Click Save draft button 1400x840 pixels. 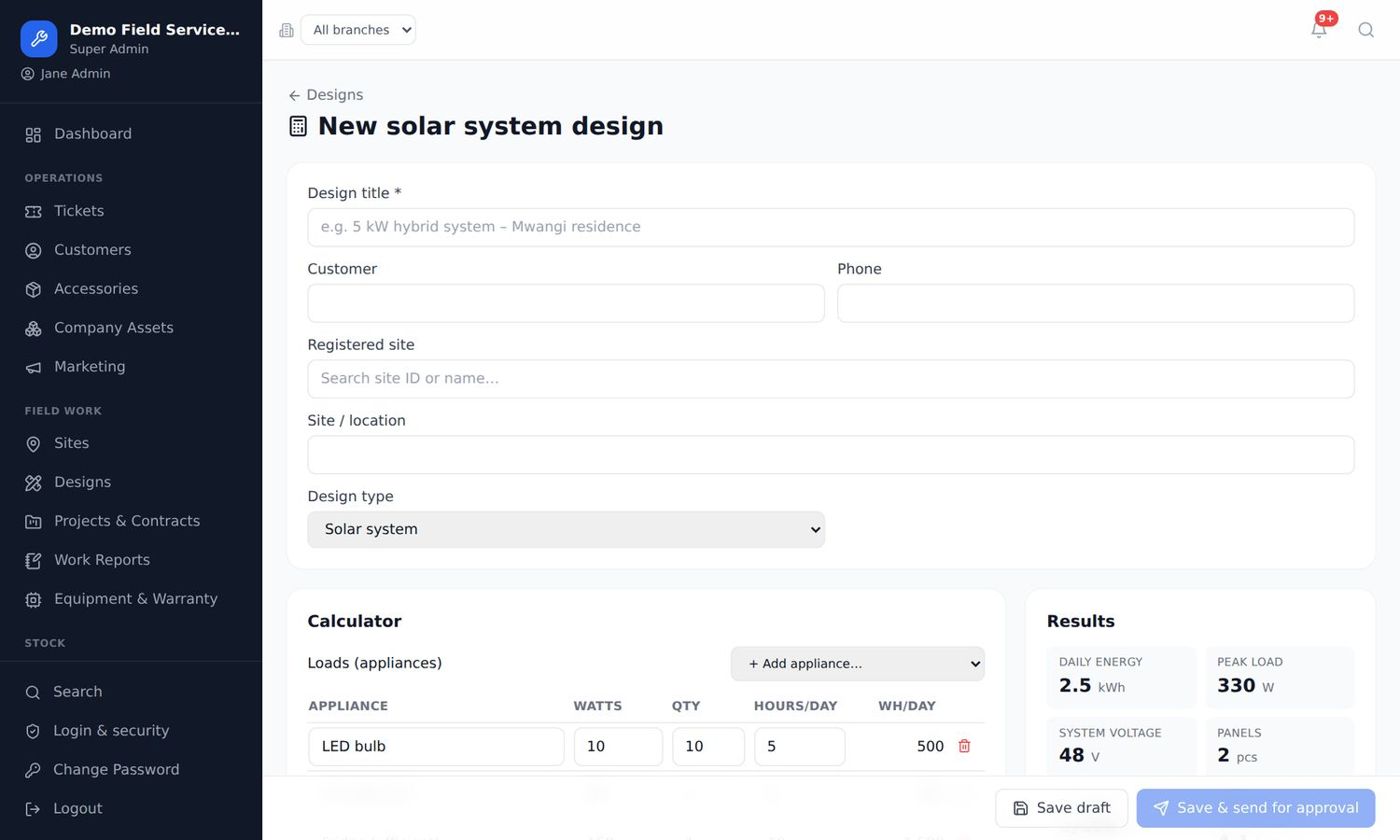[1061, 808]
